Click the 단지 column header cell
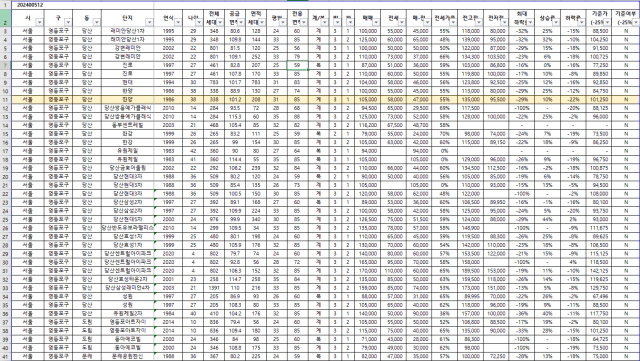Screen dimensions: 640x361 [127, 18]
